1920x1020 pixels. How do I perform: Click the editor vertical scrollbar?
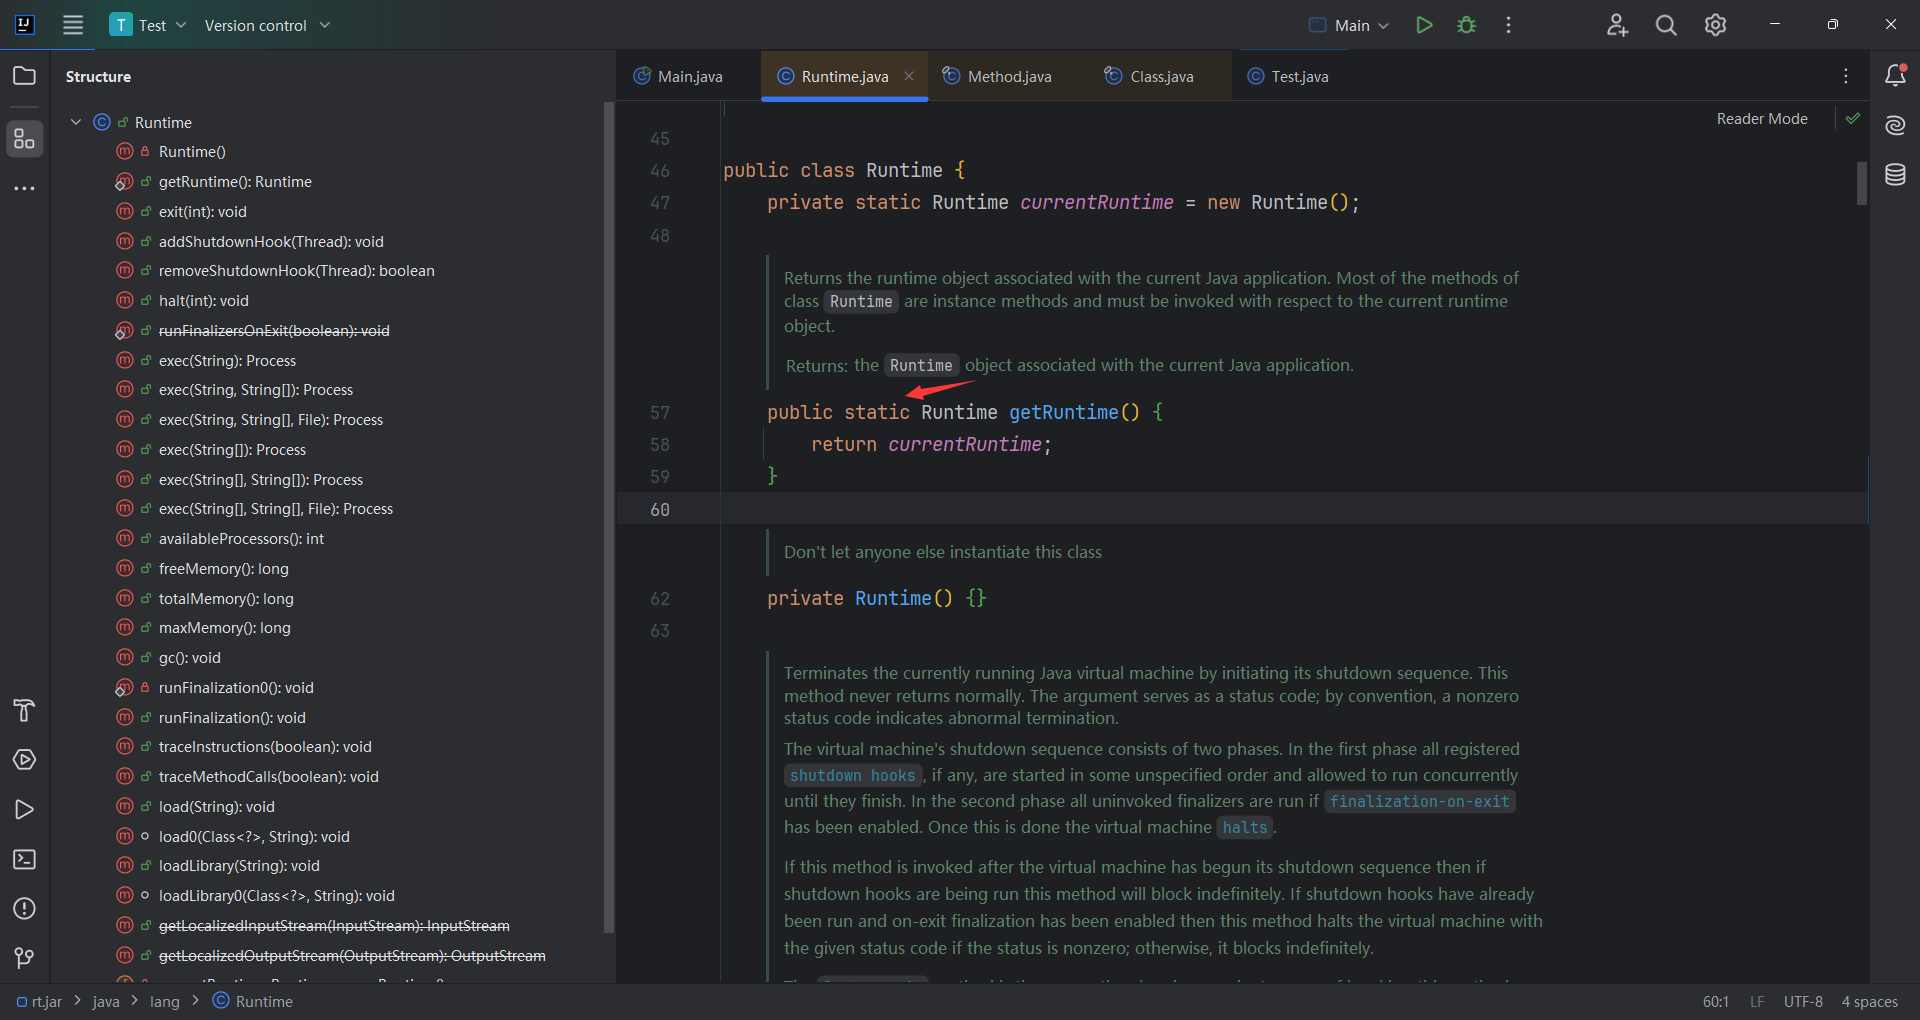tap(1862, 183)
